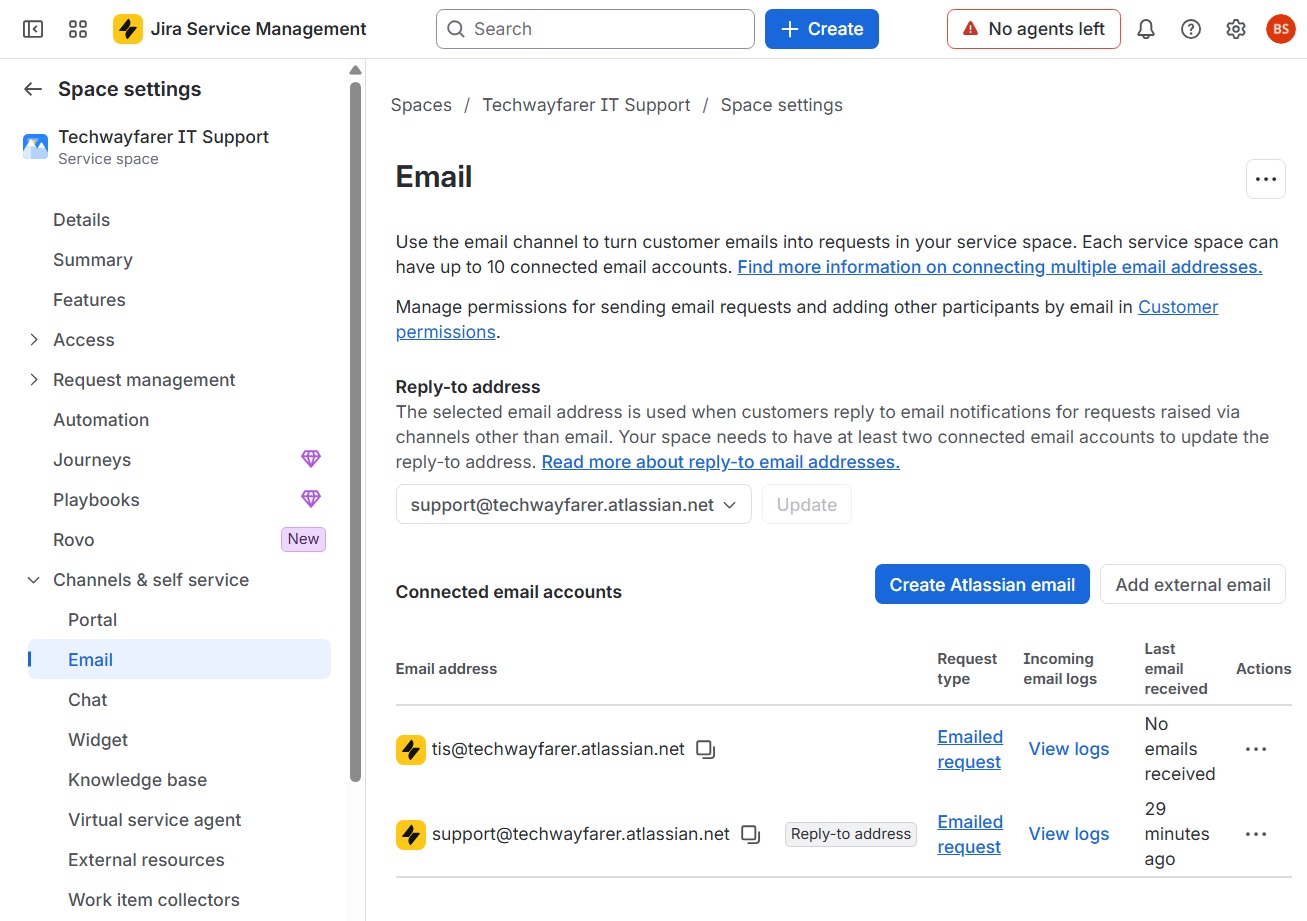This screenshot has width=1307, height=921.
Task: Open the Email page more options menu
Action: point(1266,179)
